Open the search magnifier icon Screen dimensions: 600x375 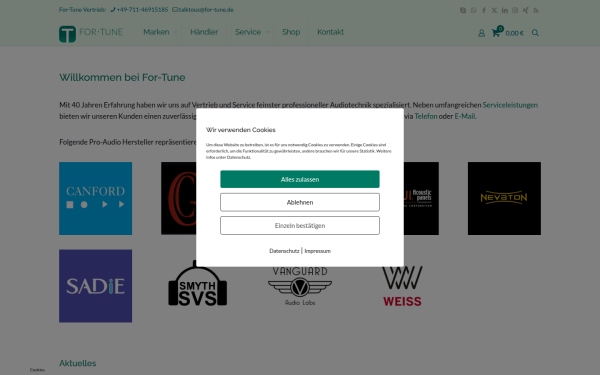pos(535,33)
